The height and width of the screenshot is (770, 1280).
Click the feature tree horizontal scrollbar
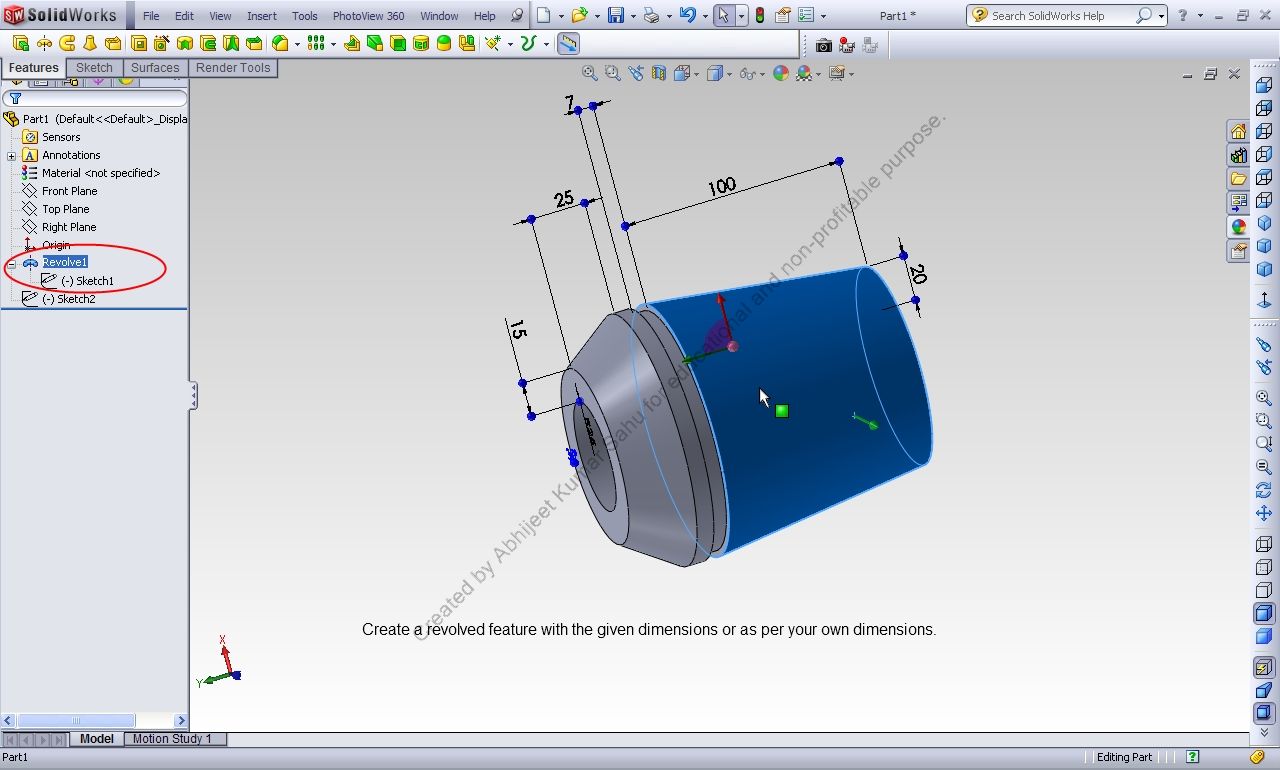95,720
